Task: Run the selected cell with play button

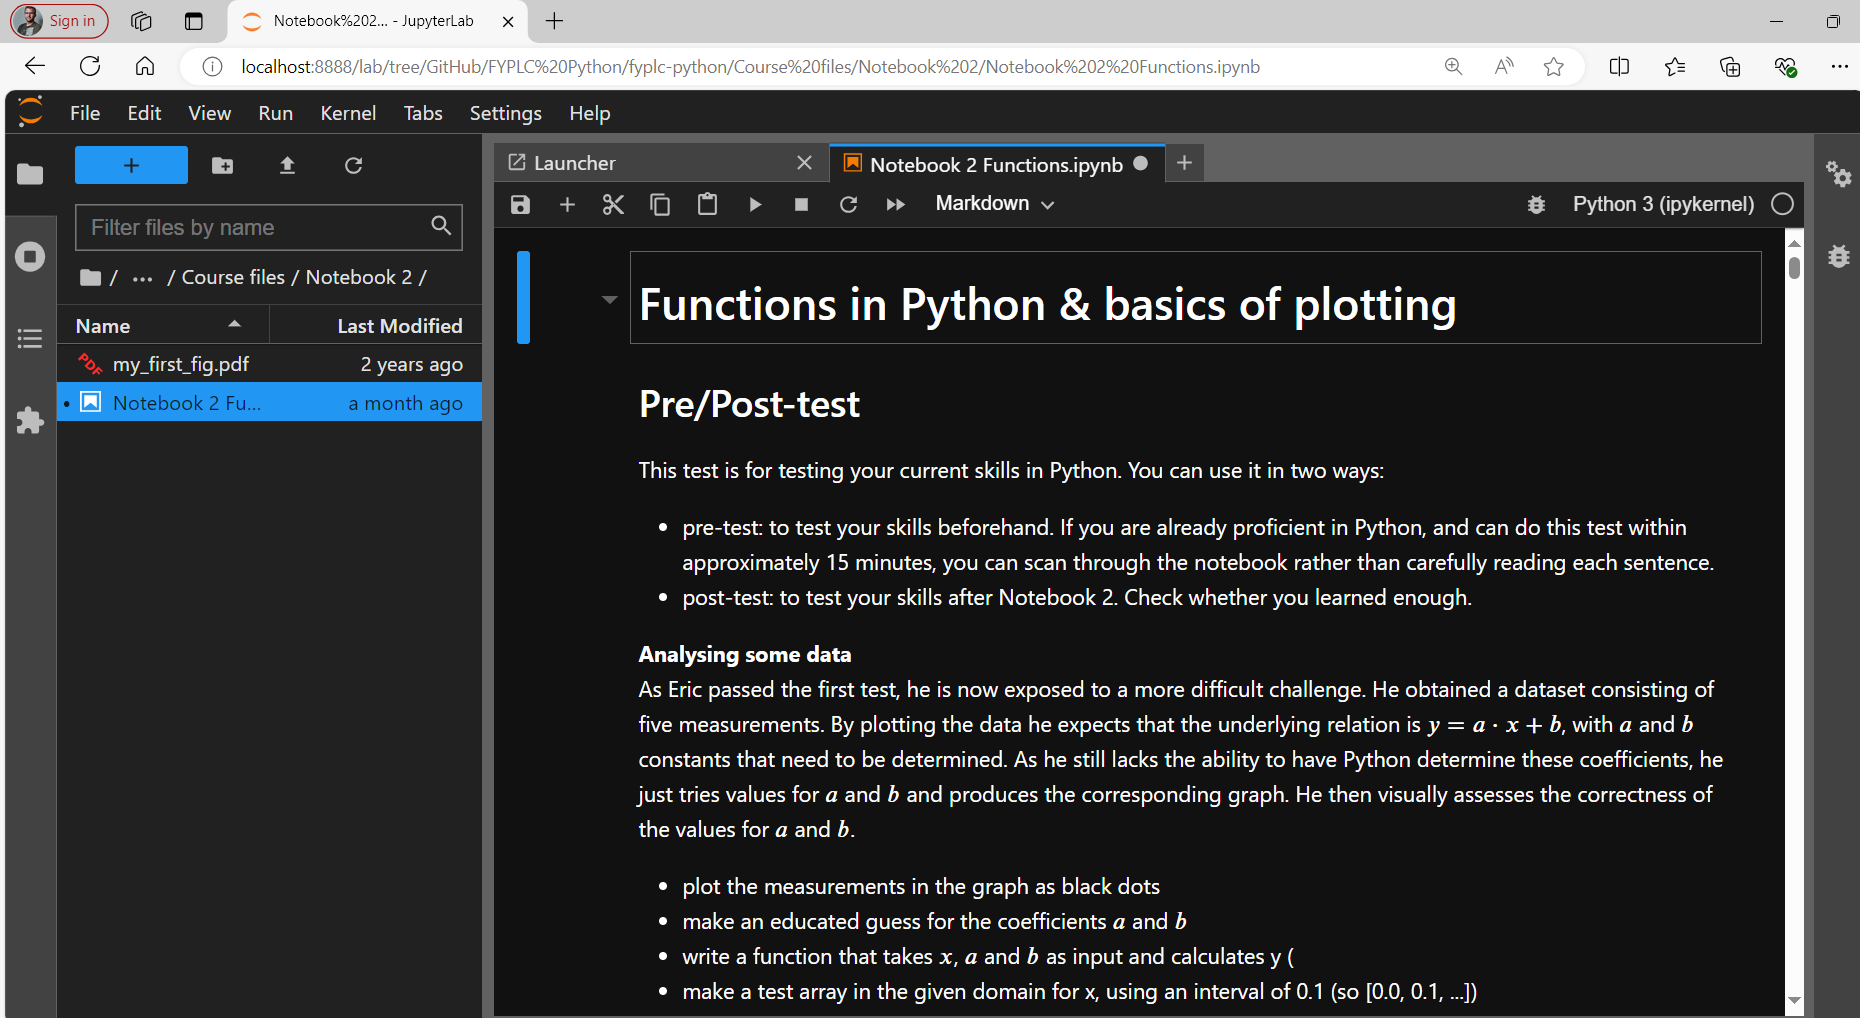Action: coord(755,205)
